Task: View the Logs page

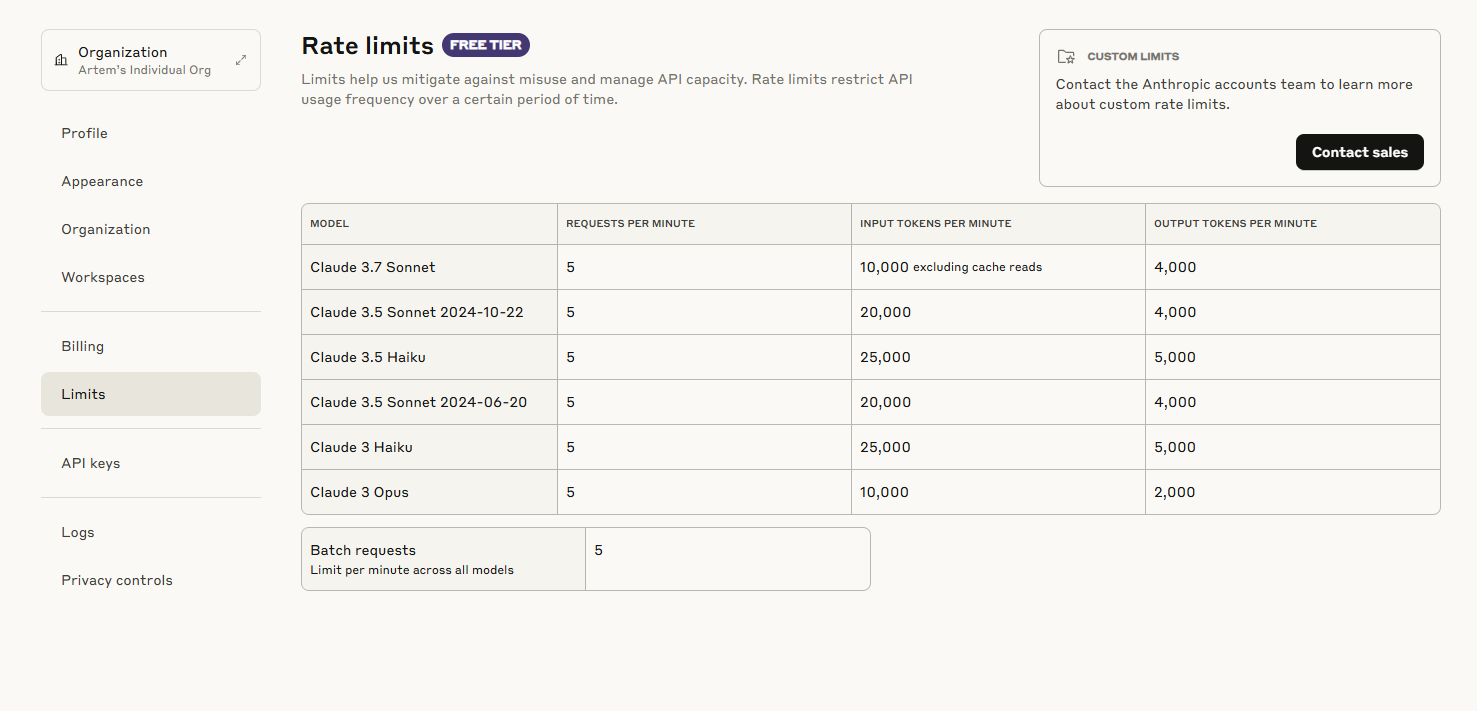Action: [x=78, y=532]
